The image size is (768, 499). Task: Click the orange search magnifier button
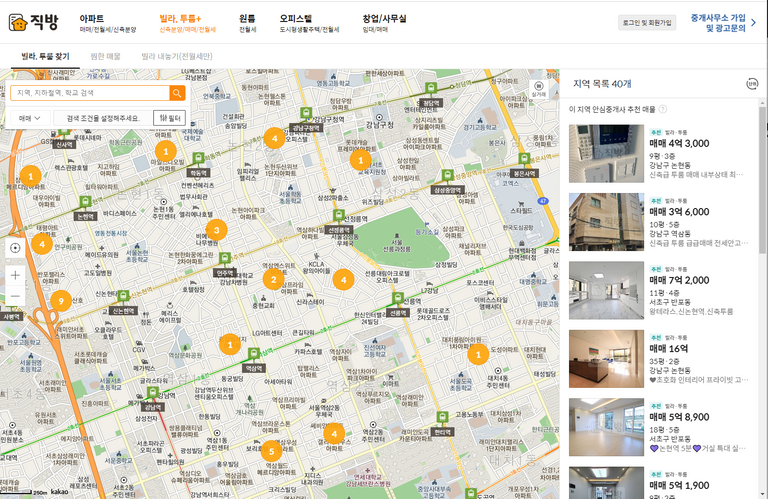pyautogui.click(x=177, y=93)
